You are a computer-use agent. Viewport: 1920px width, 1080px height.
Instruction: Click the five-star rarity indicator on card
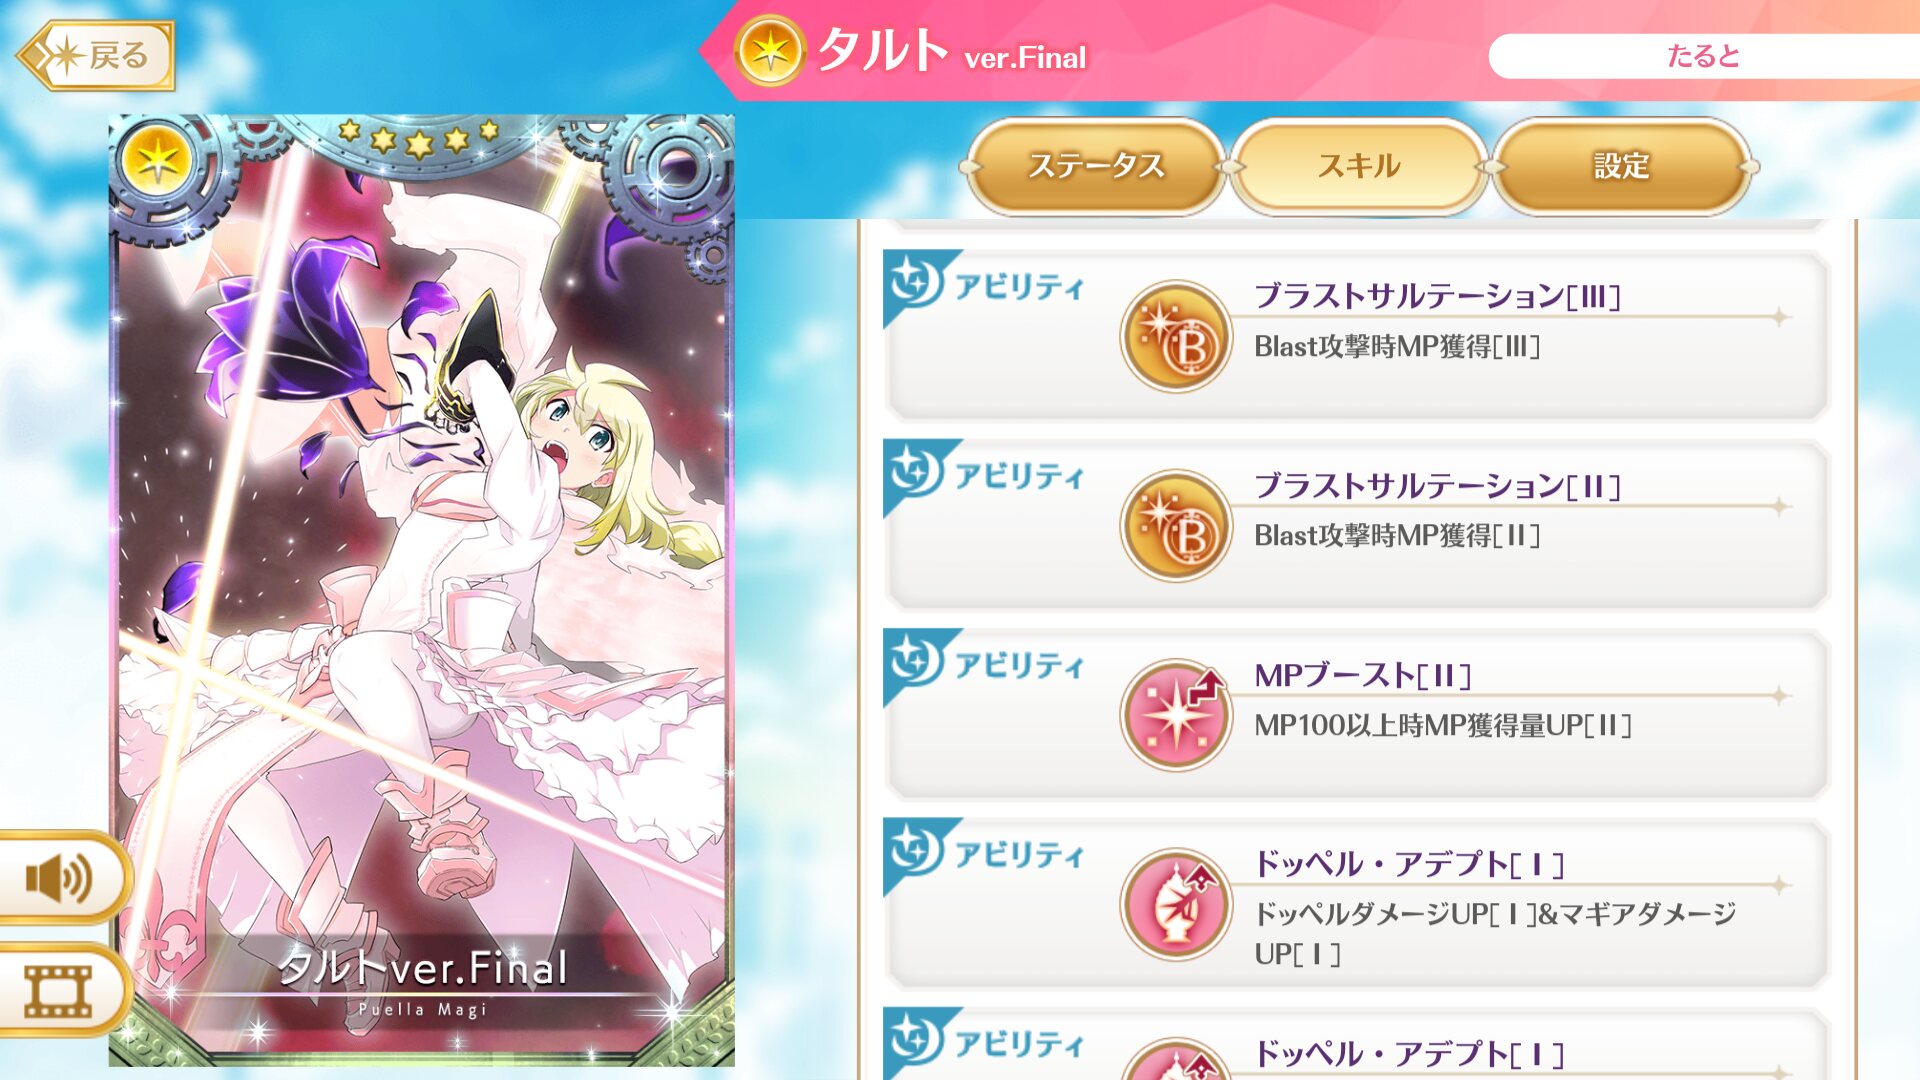[418, 137]
